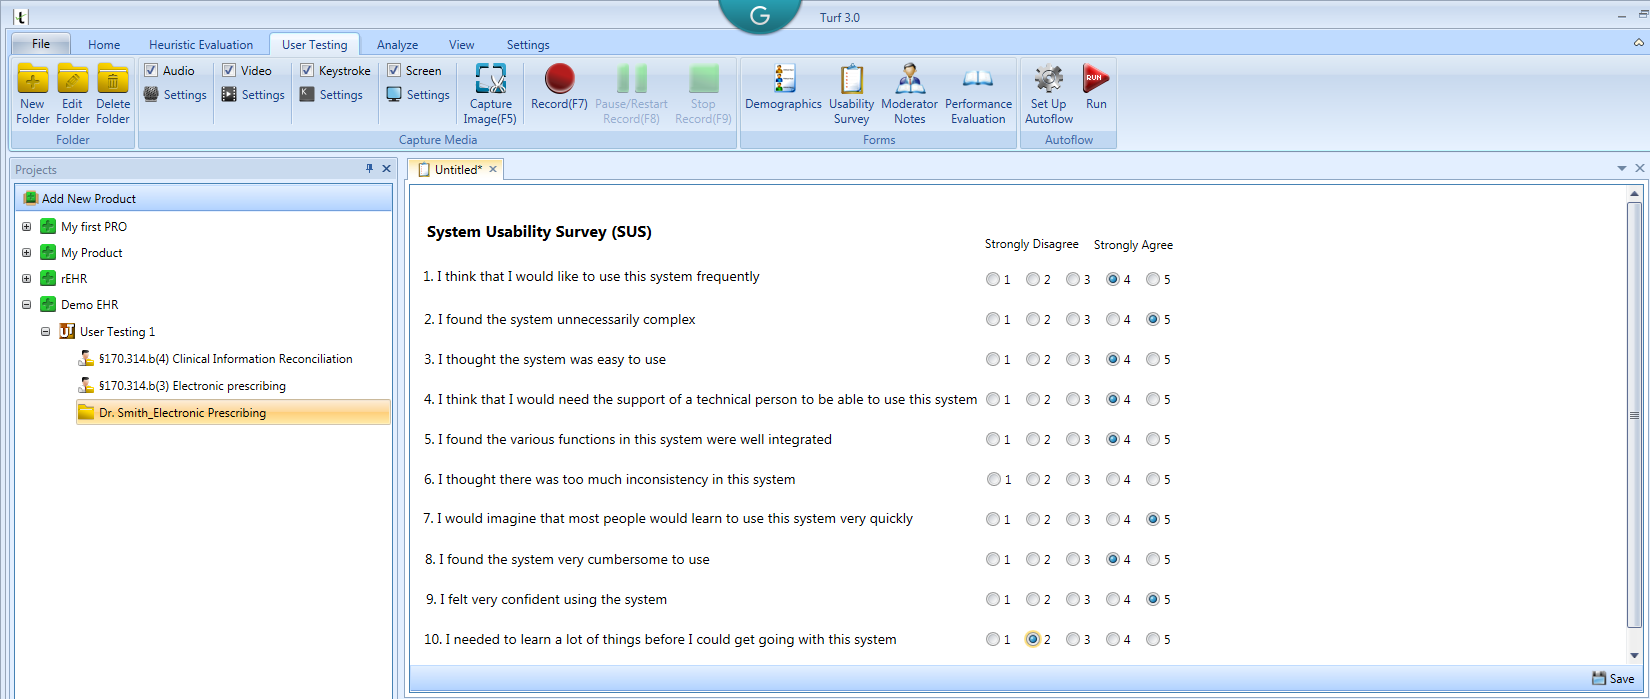
Task: Click the survey vertical scrollbar down arrow
Action: 1635,656
